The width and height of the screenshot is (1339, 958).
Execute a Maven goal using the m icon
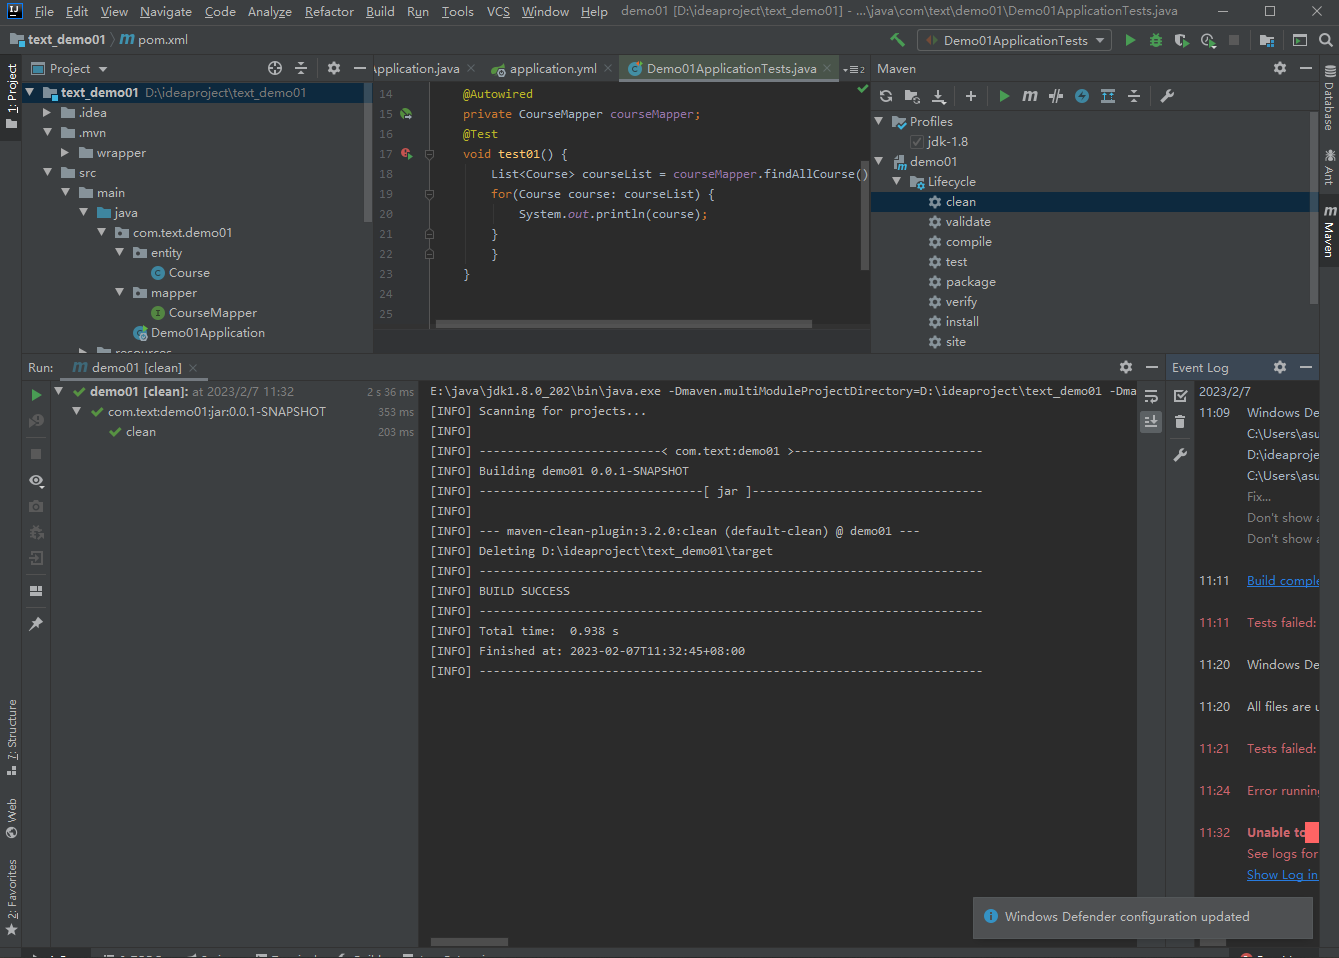[1029, 95]
